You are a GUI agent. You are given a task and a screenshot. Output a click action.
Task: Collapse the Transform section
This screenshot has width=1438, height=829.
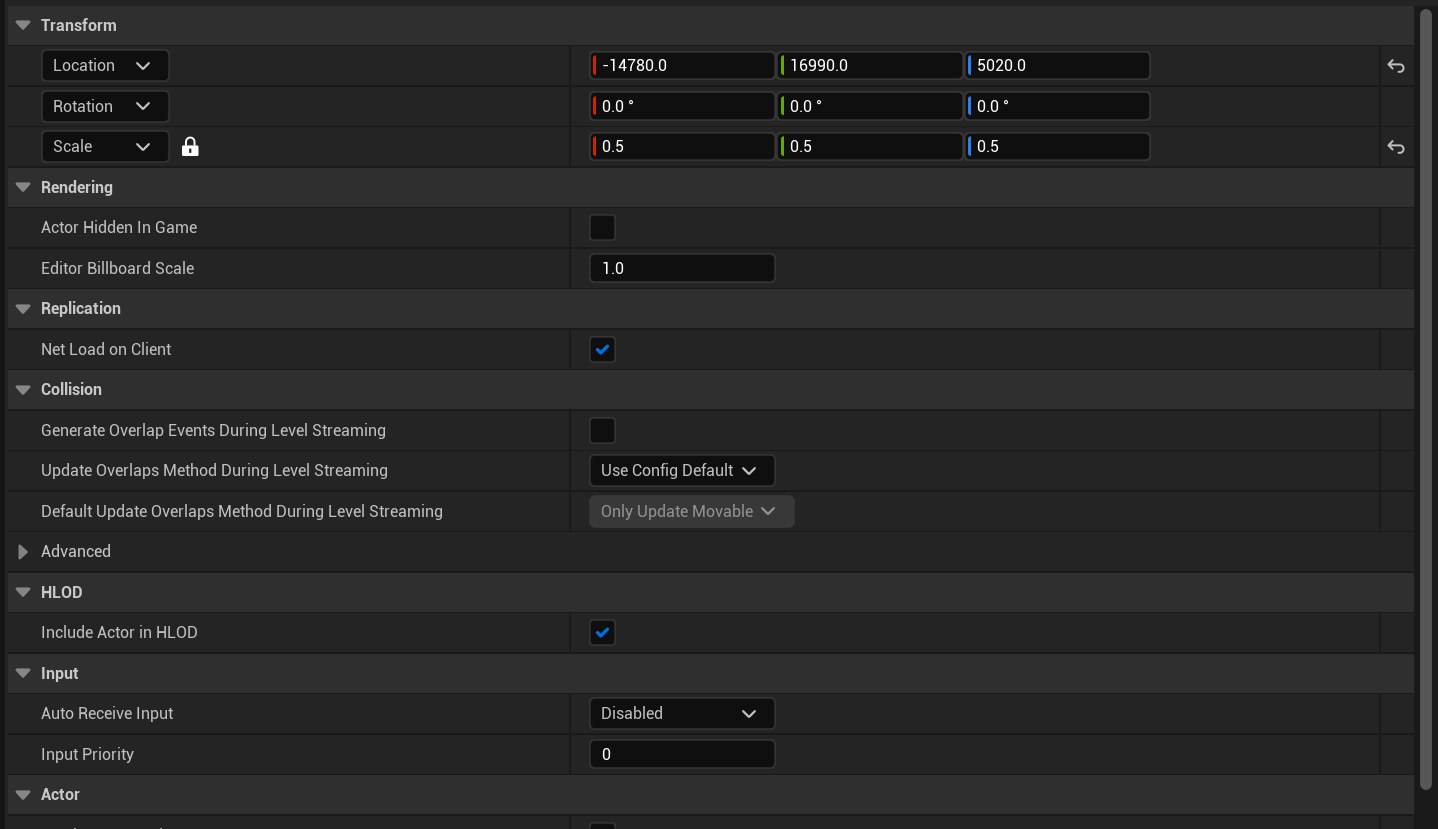(x=22, y=24)
